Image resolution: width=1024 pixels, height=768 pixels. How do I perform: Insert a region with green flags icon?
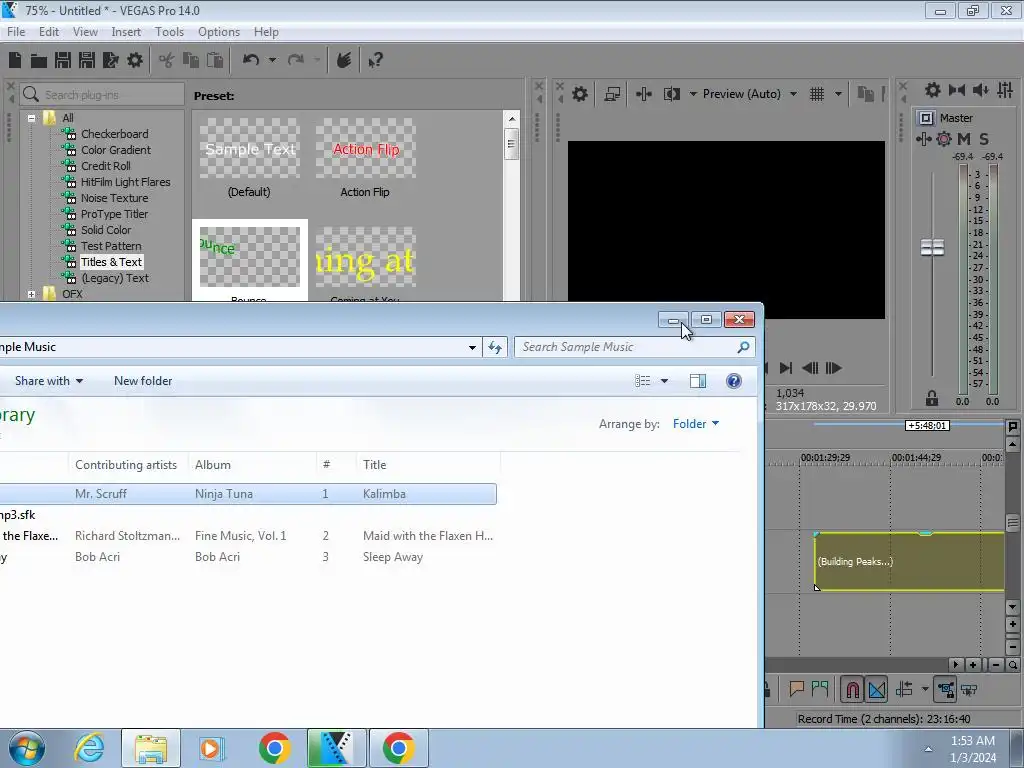point(820,689)
